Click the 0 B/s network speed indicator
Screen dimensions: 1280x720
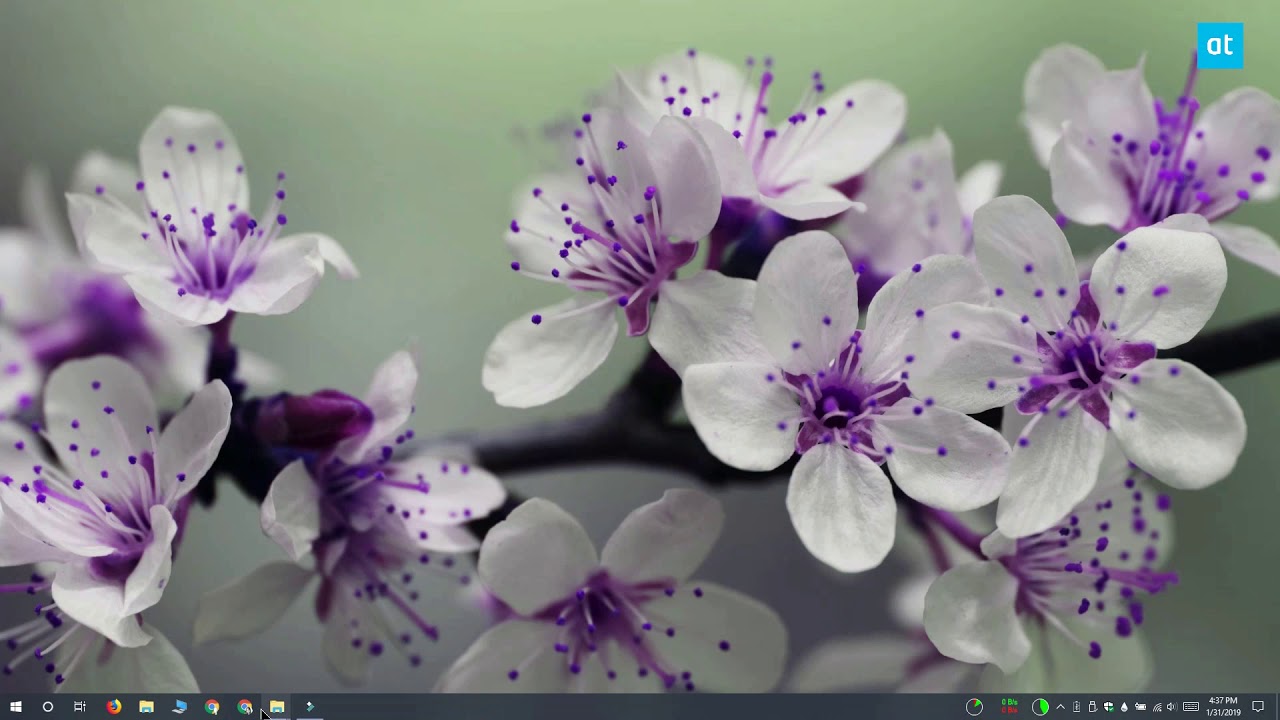(x=1010, y=707)
